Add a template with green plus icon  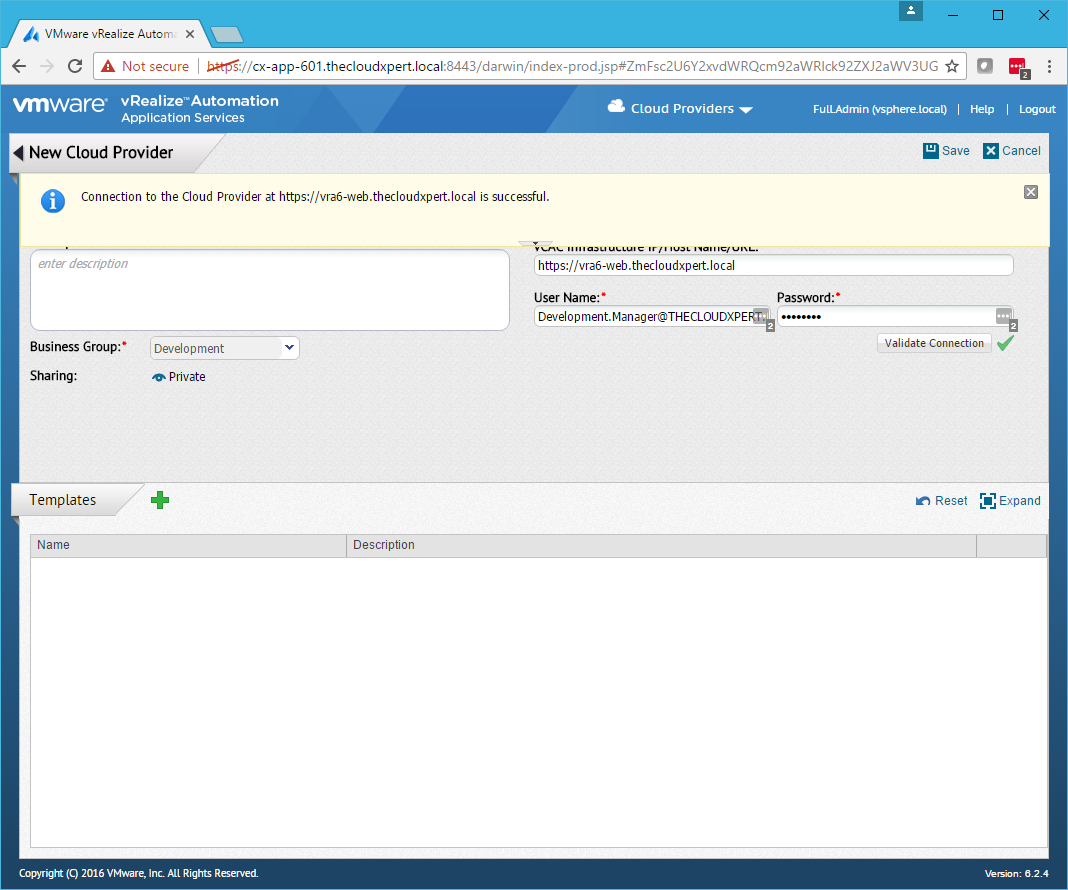point(160,500)
